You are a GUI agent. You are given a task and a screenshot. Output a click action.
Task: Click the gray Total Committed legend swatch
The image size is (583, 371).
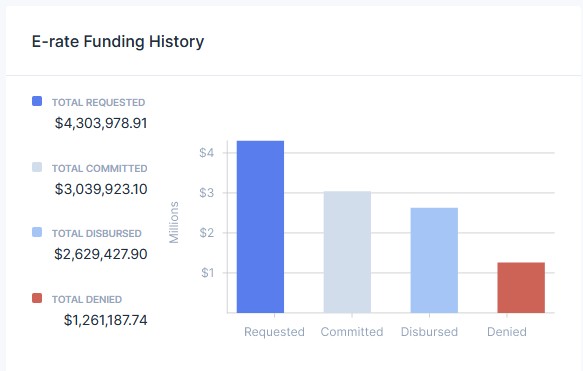click(37, 167)
